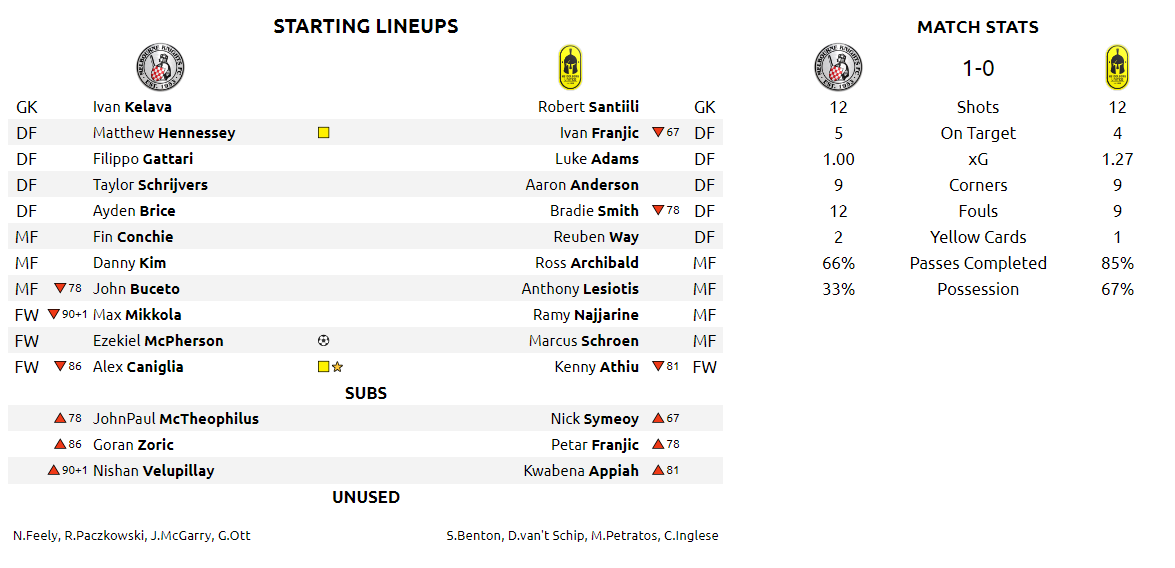Select player Robert Santiili

click(588, 107)
